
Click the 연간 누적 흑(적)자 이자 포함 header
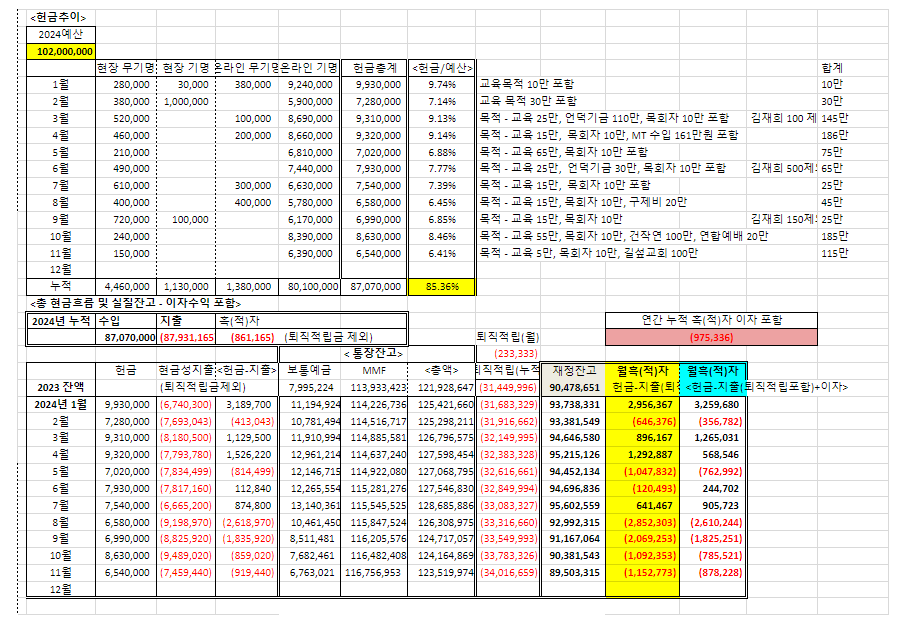(711, 320)
